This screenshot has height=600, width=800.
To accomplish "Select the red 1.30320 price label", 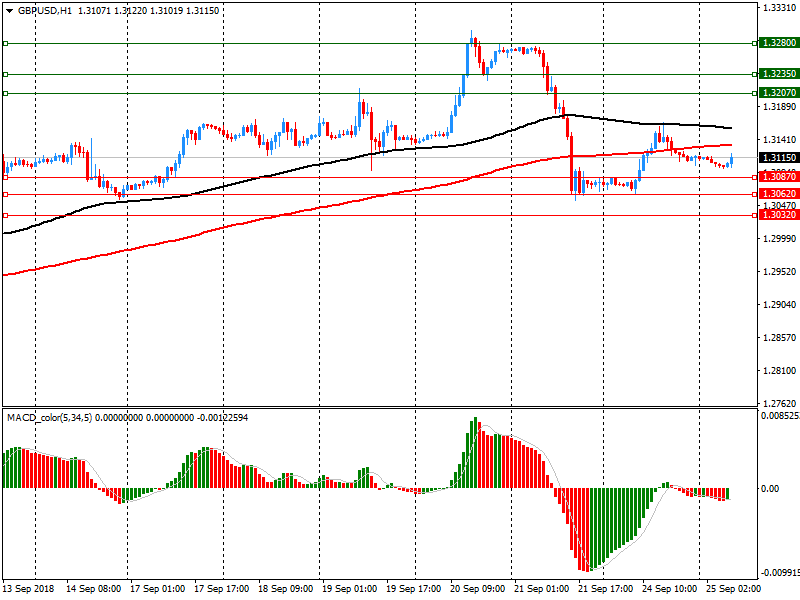I will [778, 215].
